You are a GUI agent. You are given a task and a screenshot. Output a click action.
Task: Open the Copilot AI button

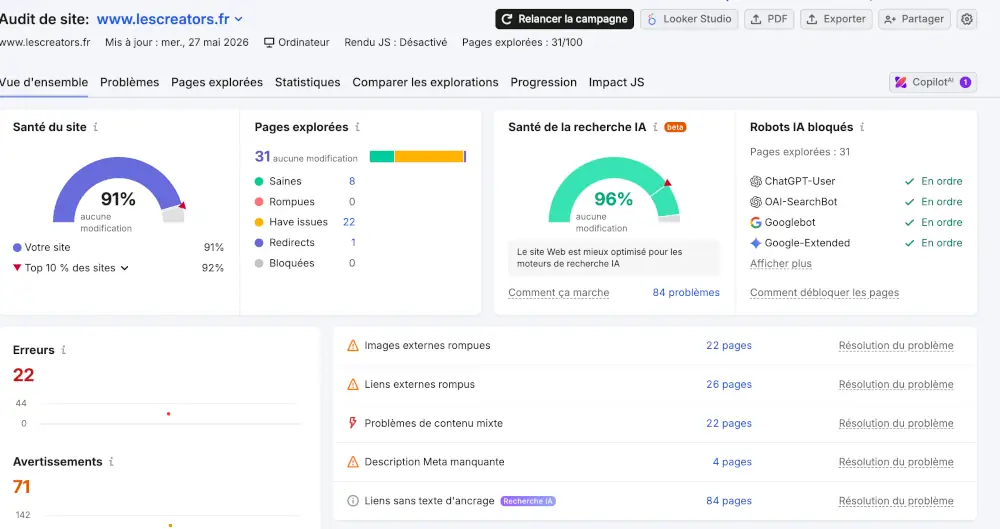click(x=932, y=82)
